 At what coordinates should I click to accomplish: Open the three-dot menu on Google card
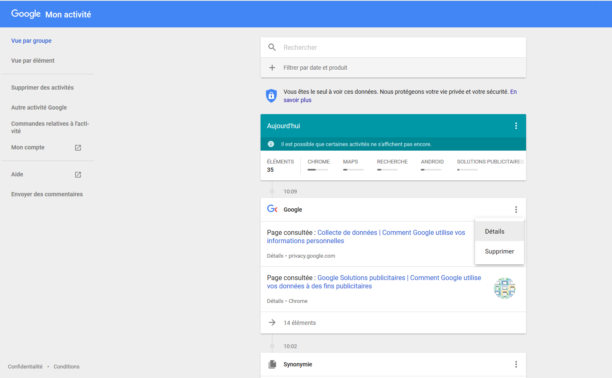(516, 210)
